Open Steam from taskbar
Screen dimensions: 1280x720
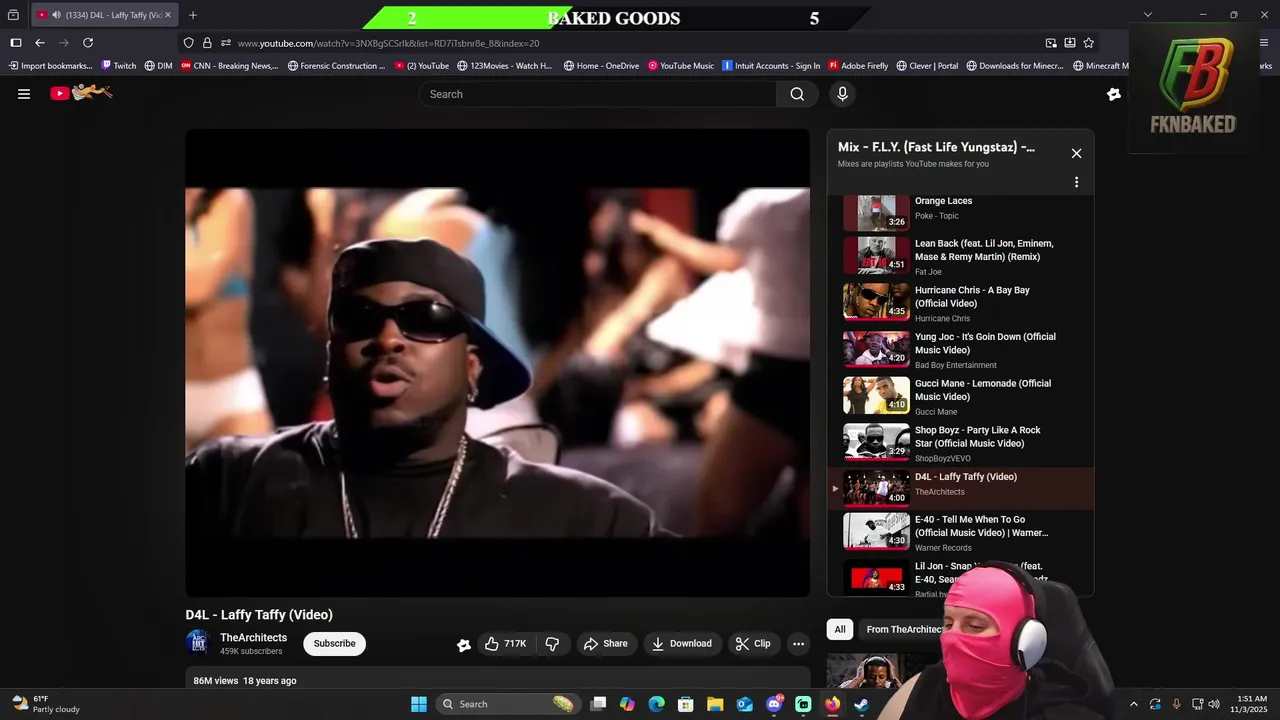[x=862, y=704]
